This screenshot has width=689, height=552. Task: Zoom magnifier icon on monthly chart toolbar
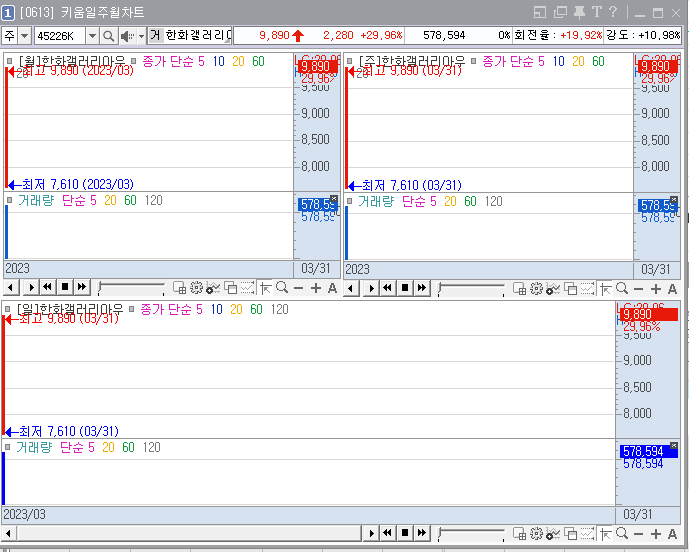point(282,287)
